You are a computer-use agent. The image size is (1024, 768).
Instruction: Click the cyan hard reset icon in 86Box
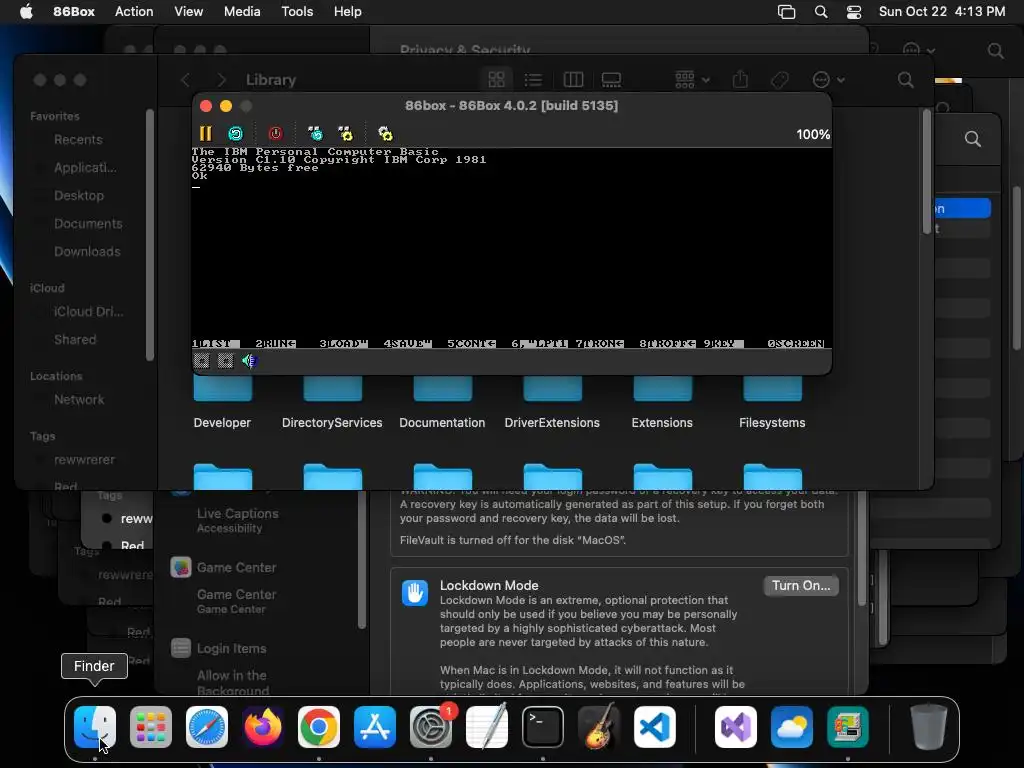235,134
